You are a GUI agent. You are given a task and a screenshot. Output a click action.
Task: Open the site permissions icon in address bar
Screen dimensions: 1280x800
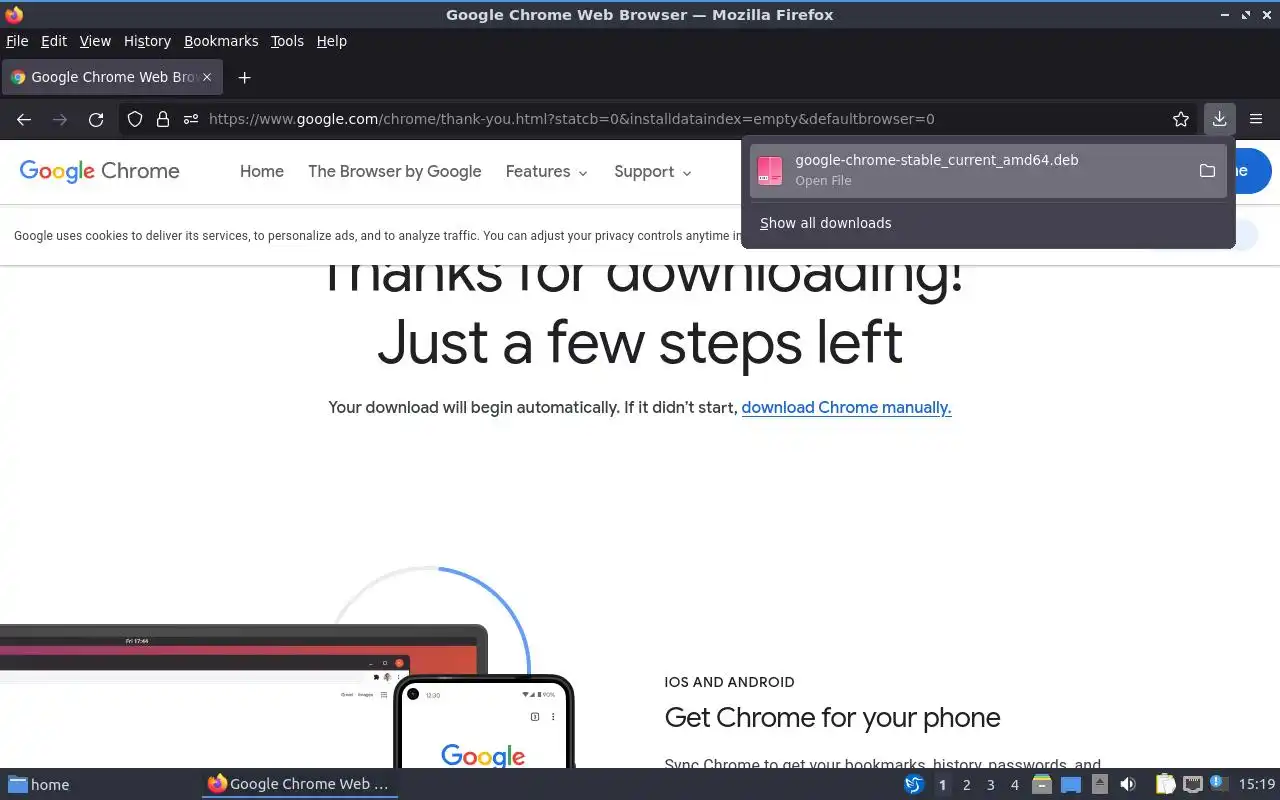coord(190,119)
